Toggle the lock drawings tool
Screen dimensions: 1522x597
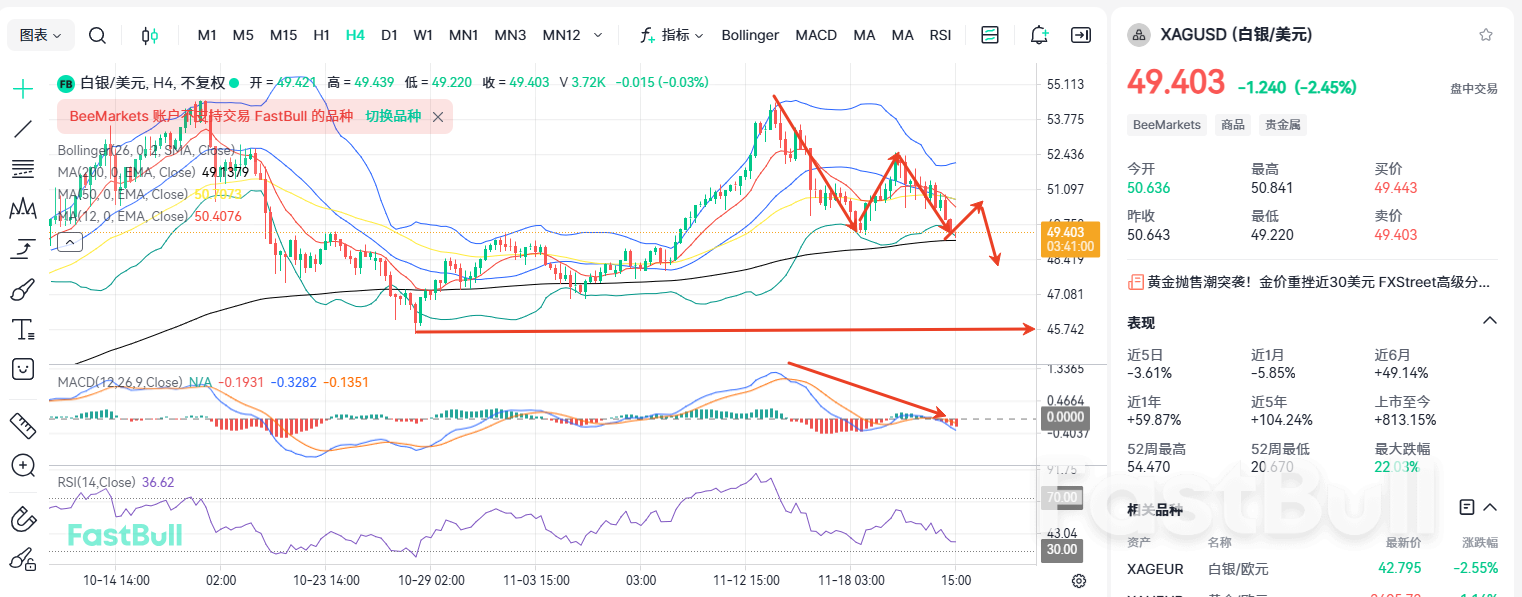[x=22, y=559]
